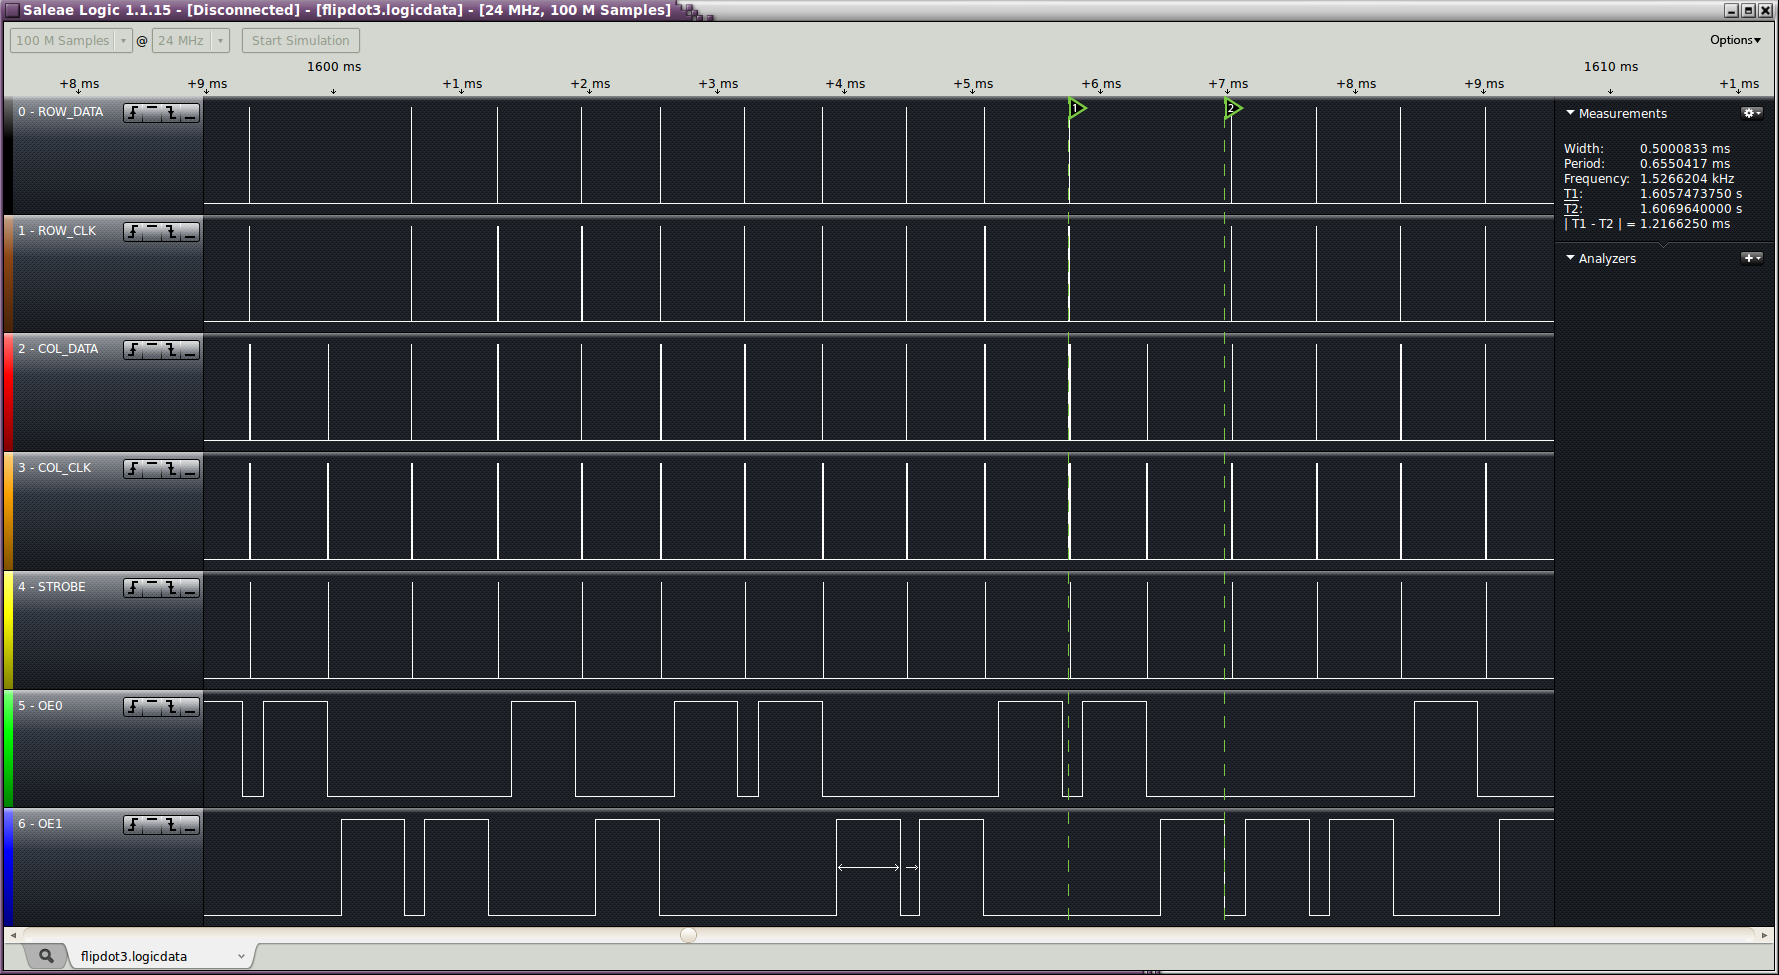Set rising edge trigger on ROW_DATA channel
The height and width of the screenshot is (975, 1779).
pyautogui.click(x=133, y=113)
